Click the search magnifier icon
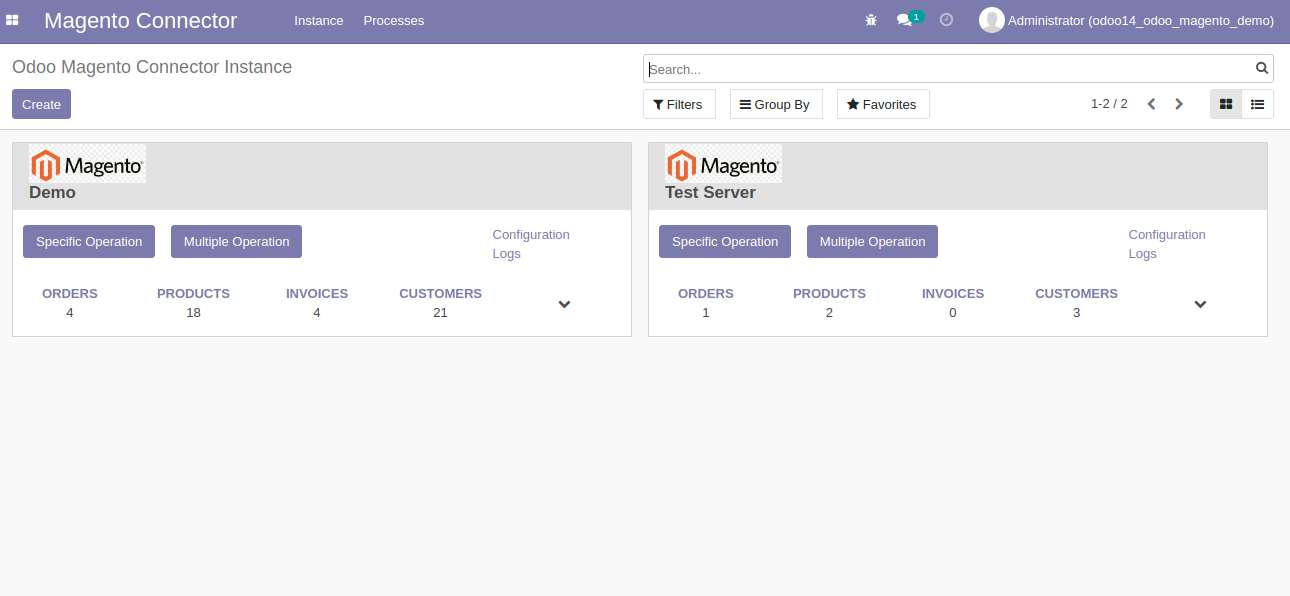Image resolution: width=1290 pixels, height=596 pixels. point(1261,68)
